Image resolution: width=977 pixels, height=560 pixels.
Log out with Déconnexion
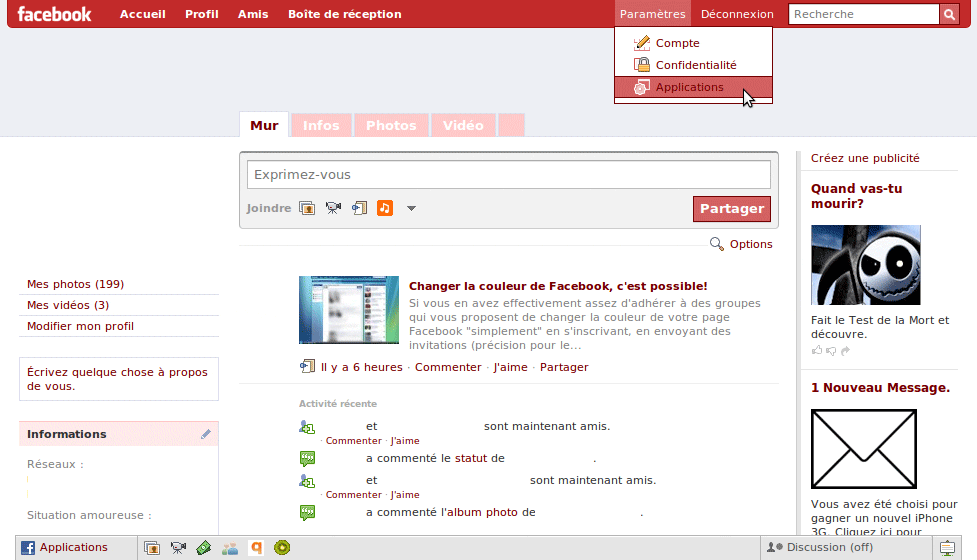point(737,14)
